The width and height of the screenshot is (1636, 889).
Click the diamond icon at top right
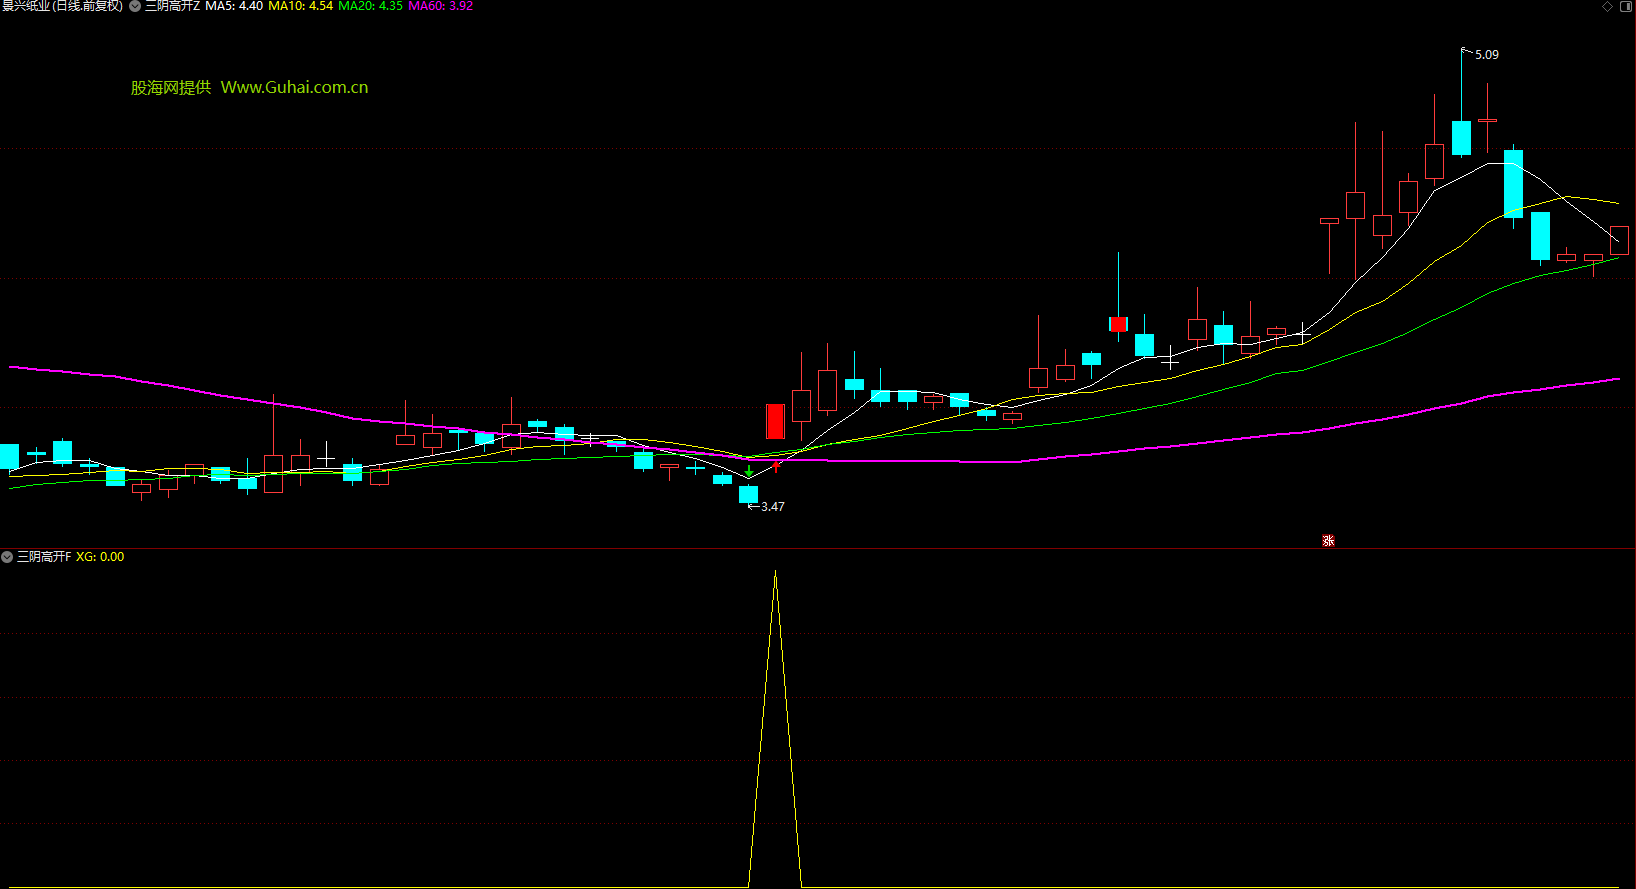point(1608,6)
